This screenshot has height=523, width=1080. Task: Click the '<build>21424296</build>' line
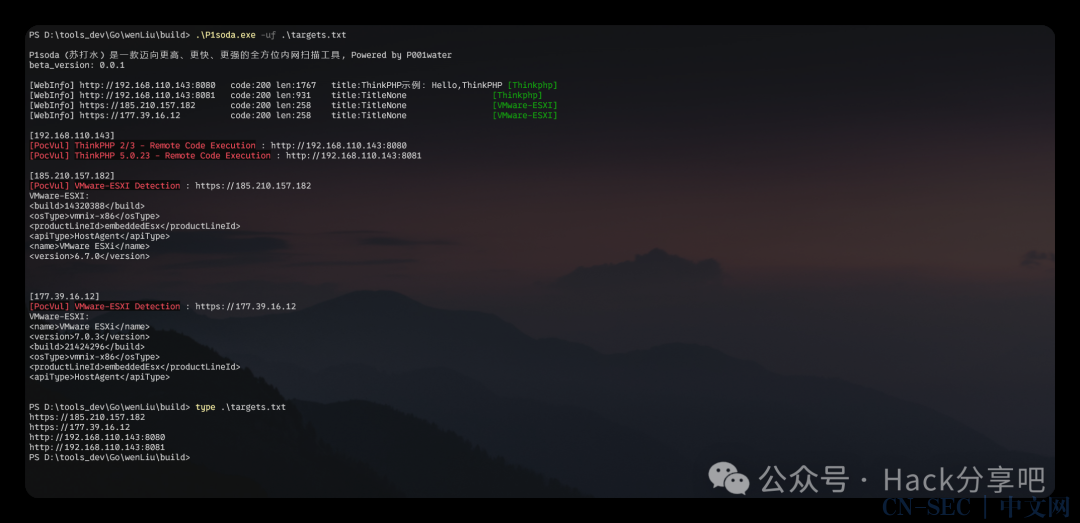pos(87,347)
